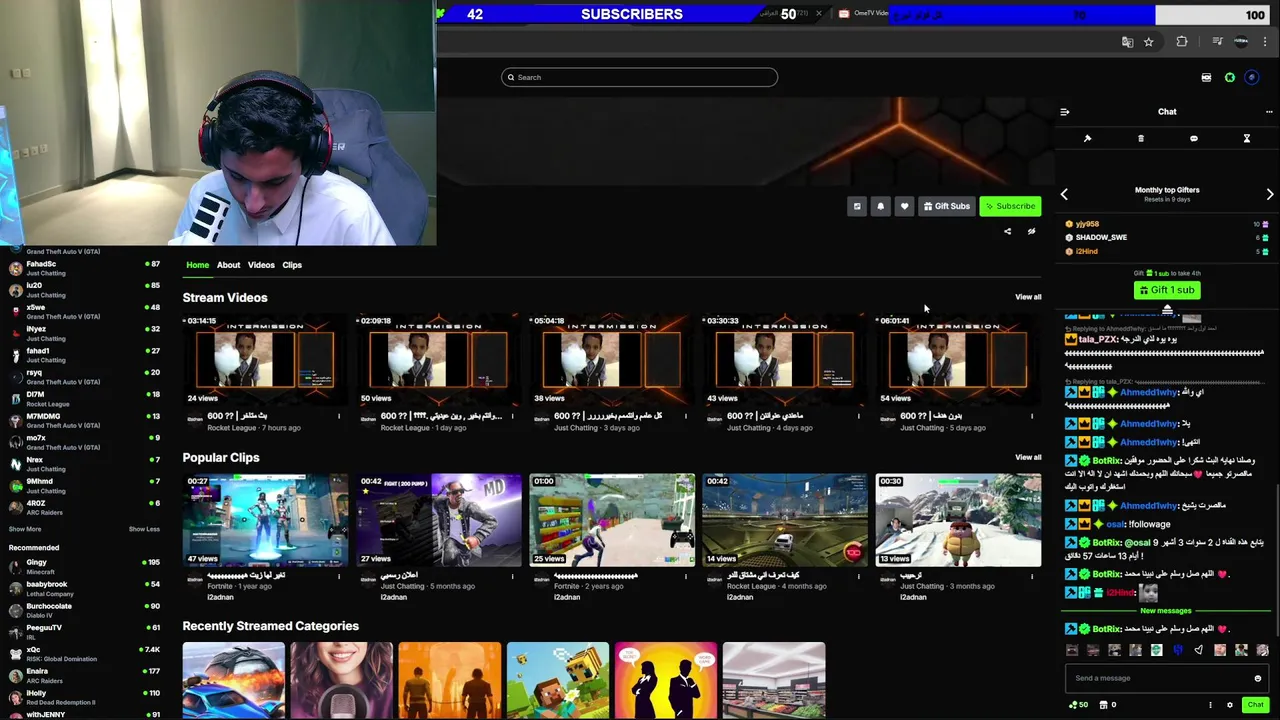Screen dimensions: 1280x720
Task: Click the crossed-out eye icon near share
Action: [1031, 231]
